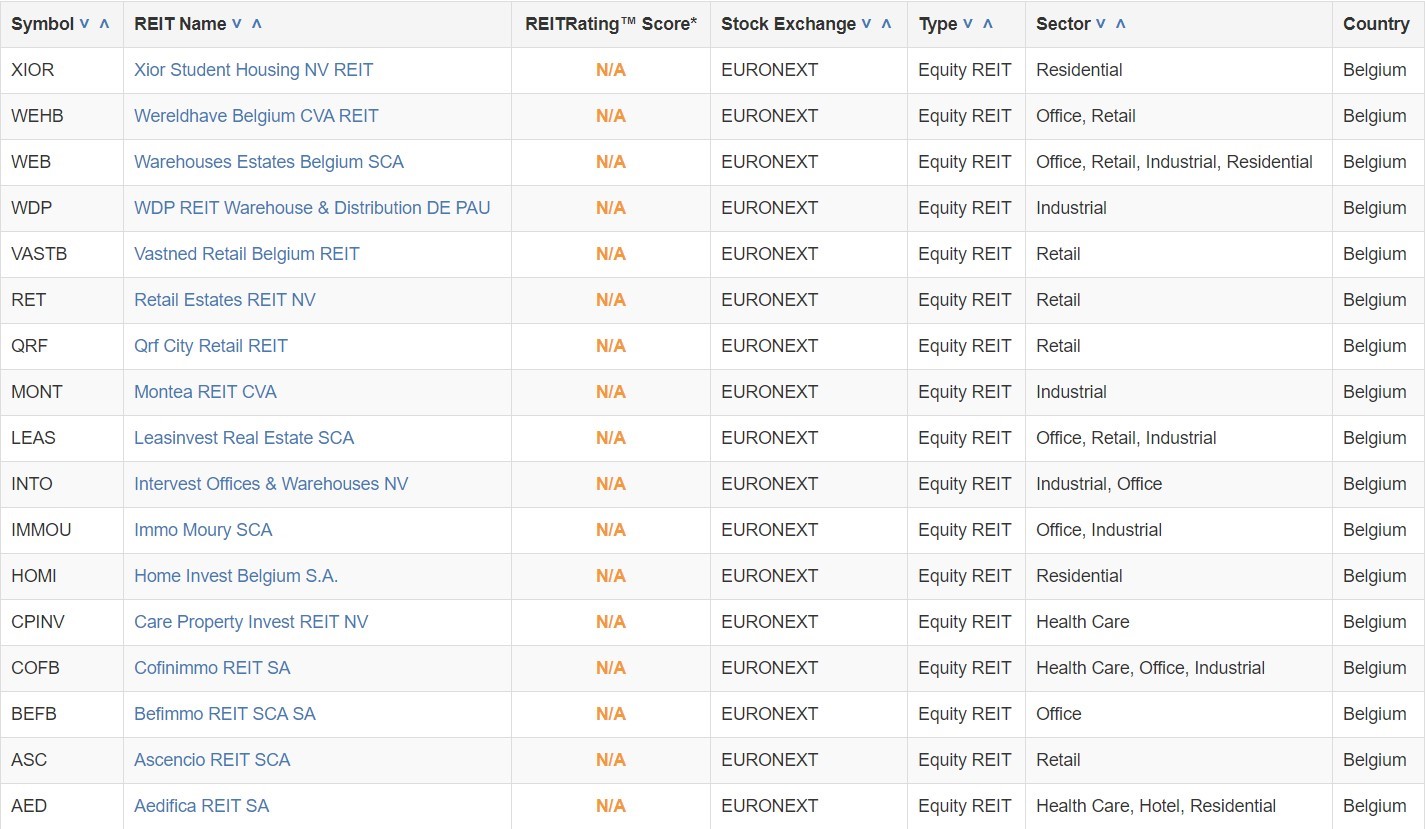Open Qrf City Retail REIT link
The width and height of the screenshot is (1425, 829).
211,346
